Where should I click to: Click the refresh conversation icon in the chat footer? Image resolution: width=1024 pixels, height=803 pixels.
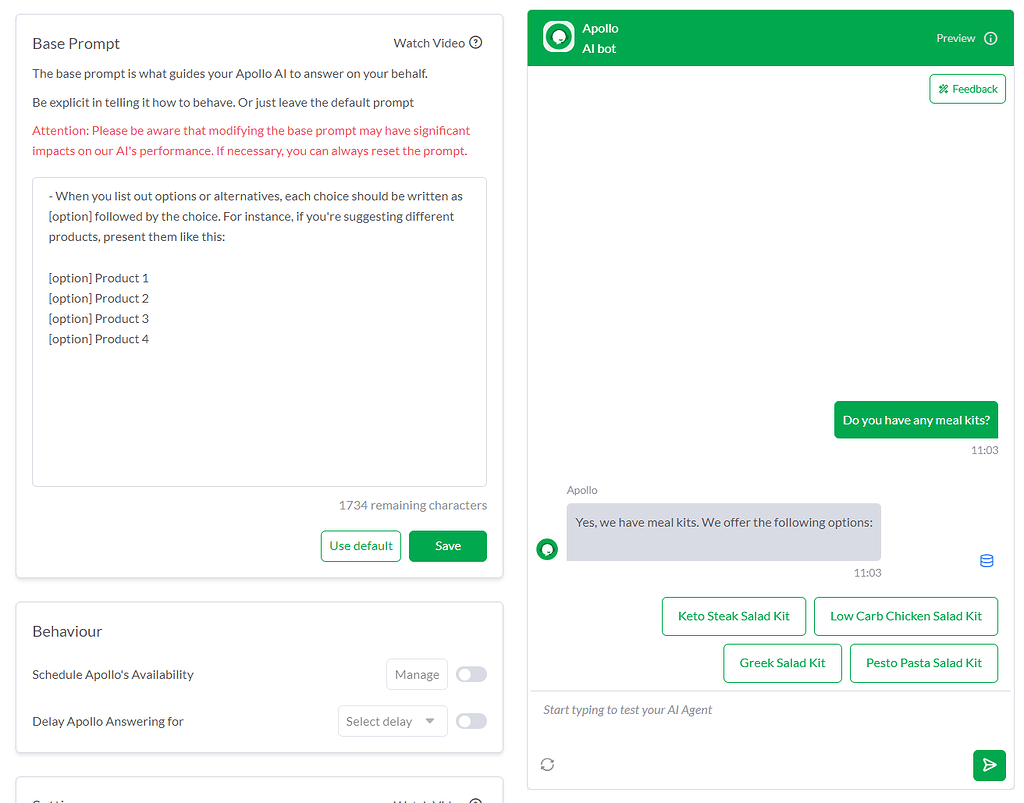pos(547,764)
